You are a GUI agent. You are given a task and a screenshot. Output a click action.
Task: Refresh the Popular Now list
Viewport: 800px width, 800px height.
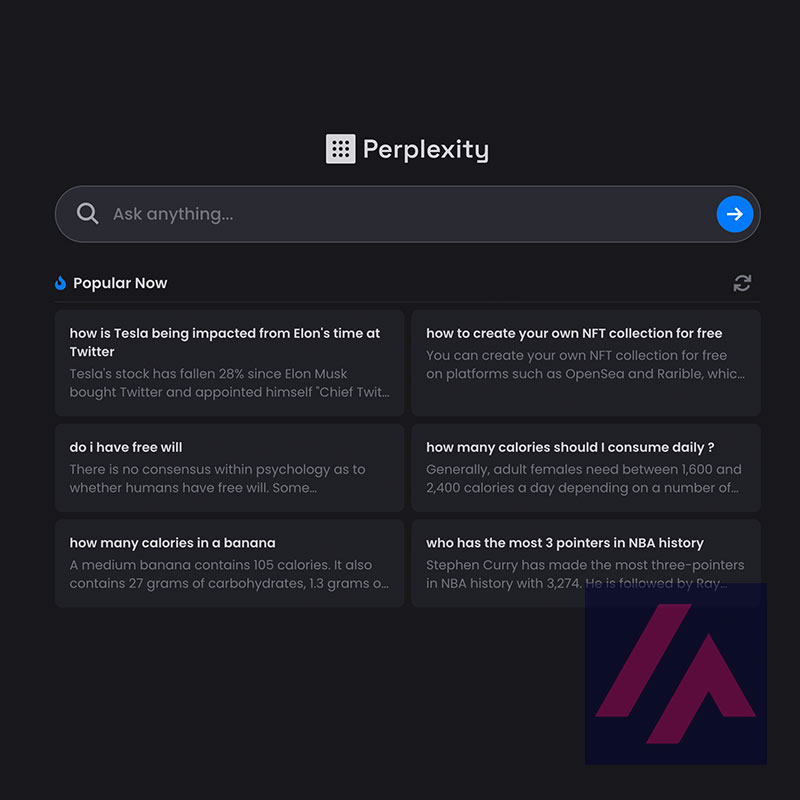point(742,283)
